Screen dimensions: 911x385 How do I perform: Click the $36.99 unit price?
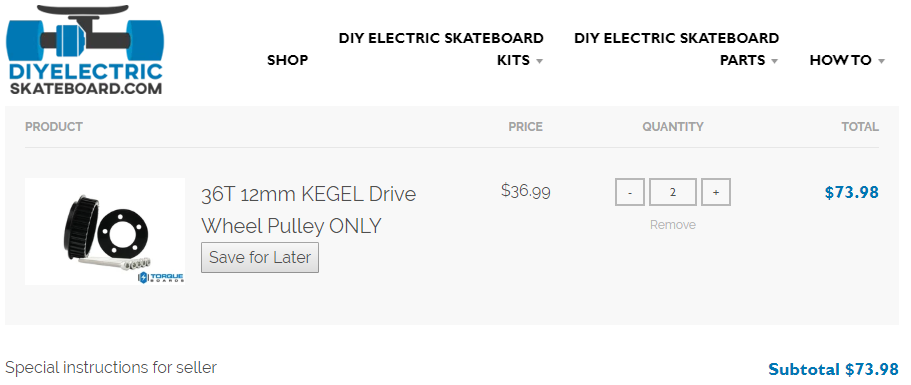coord(526,190)
